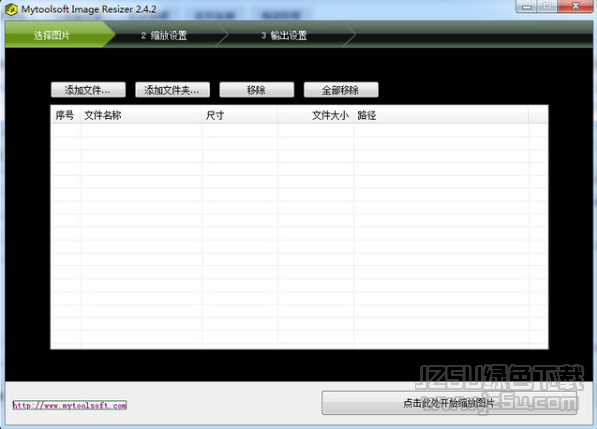Minimize the Image Resizer window
The height and width of the screenshot is (429, 597).
pos(527,6)
